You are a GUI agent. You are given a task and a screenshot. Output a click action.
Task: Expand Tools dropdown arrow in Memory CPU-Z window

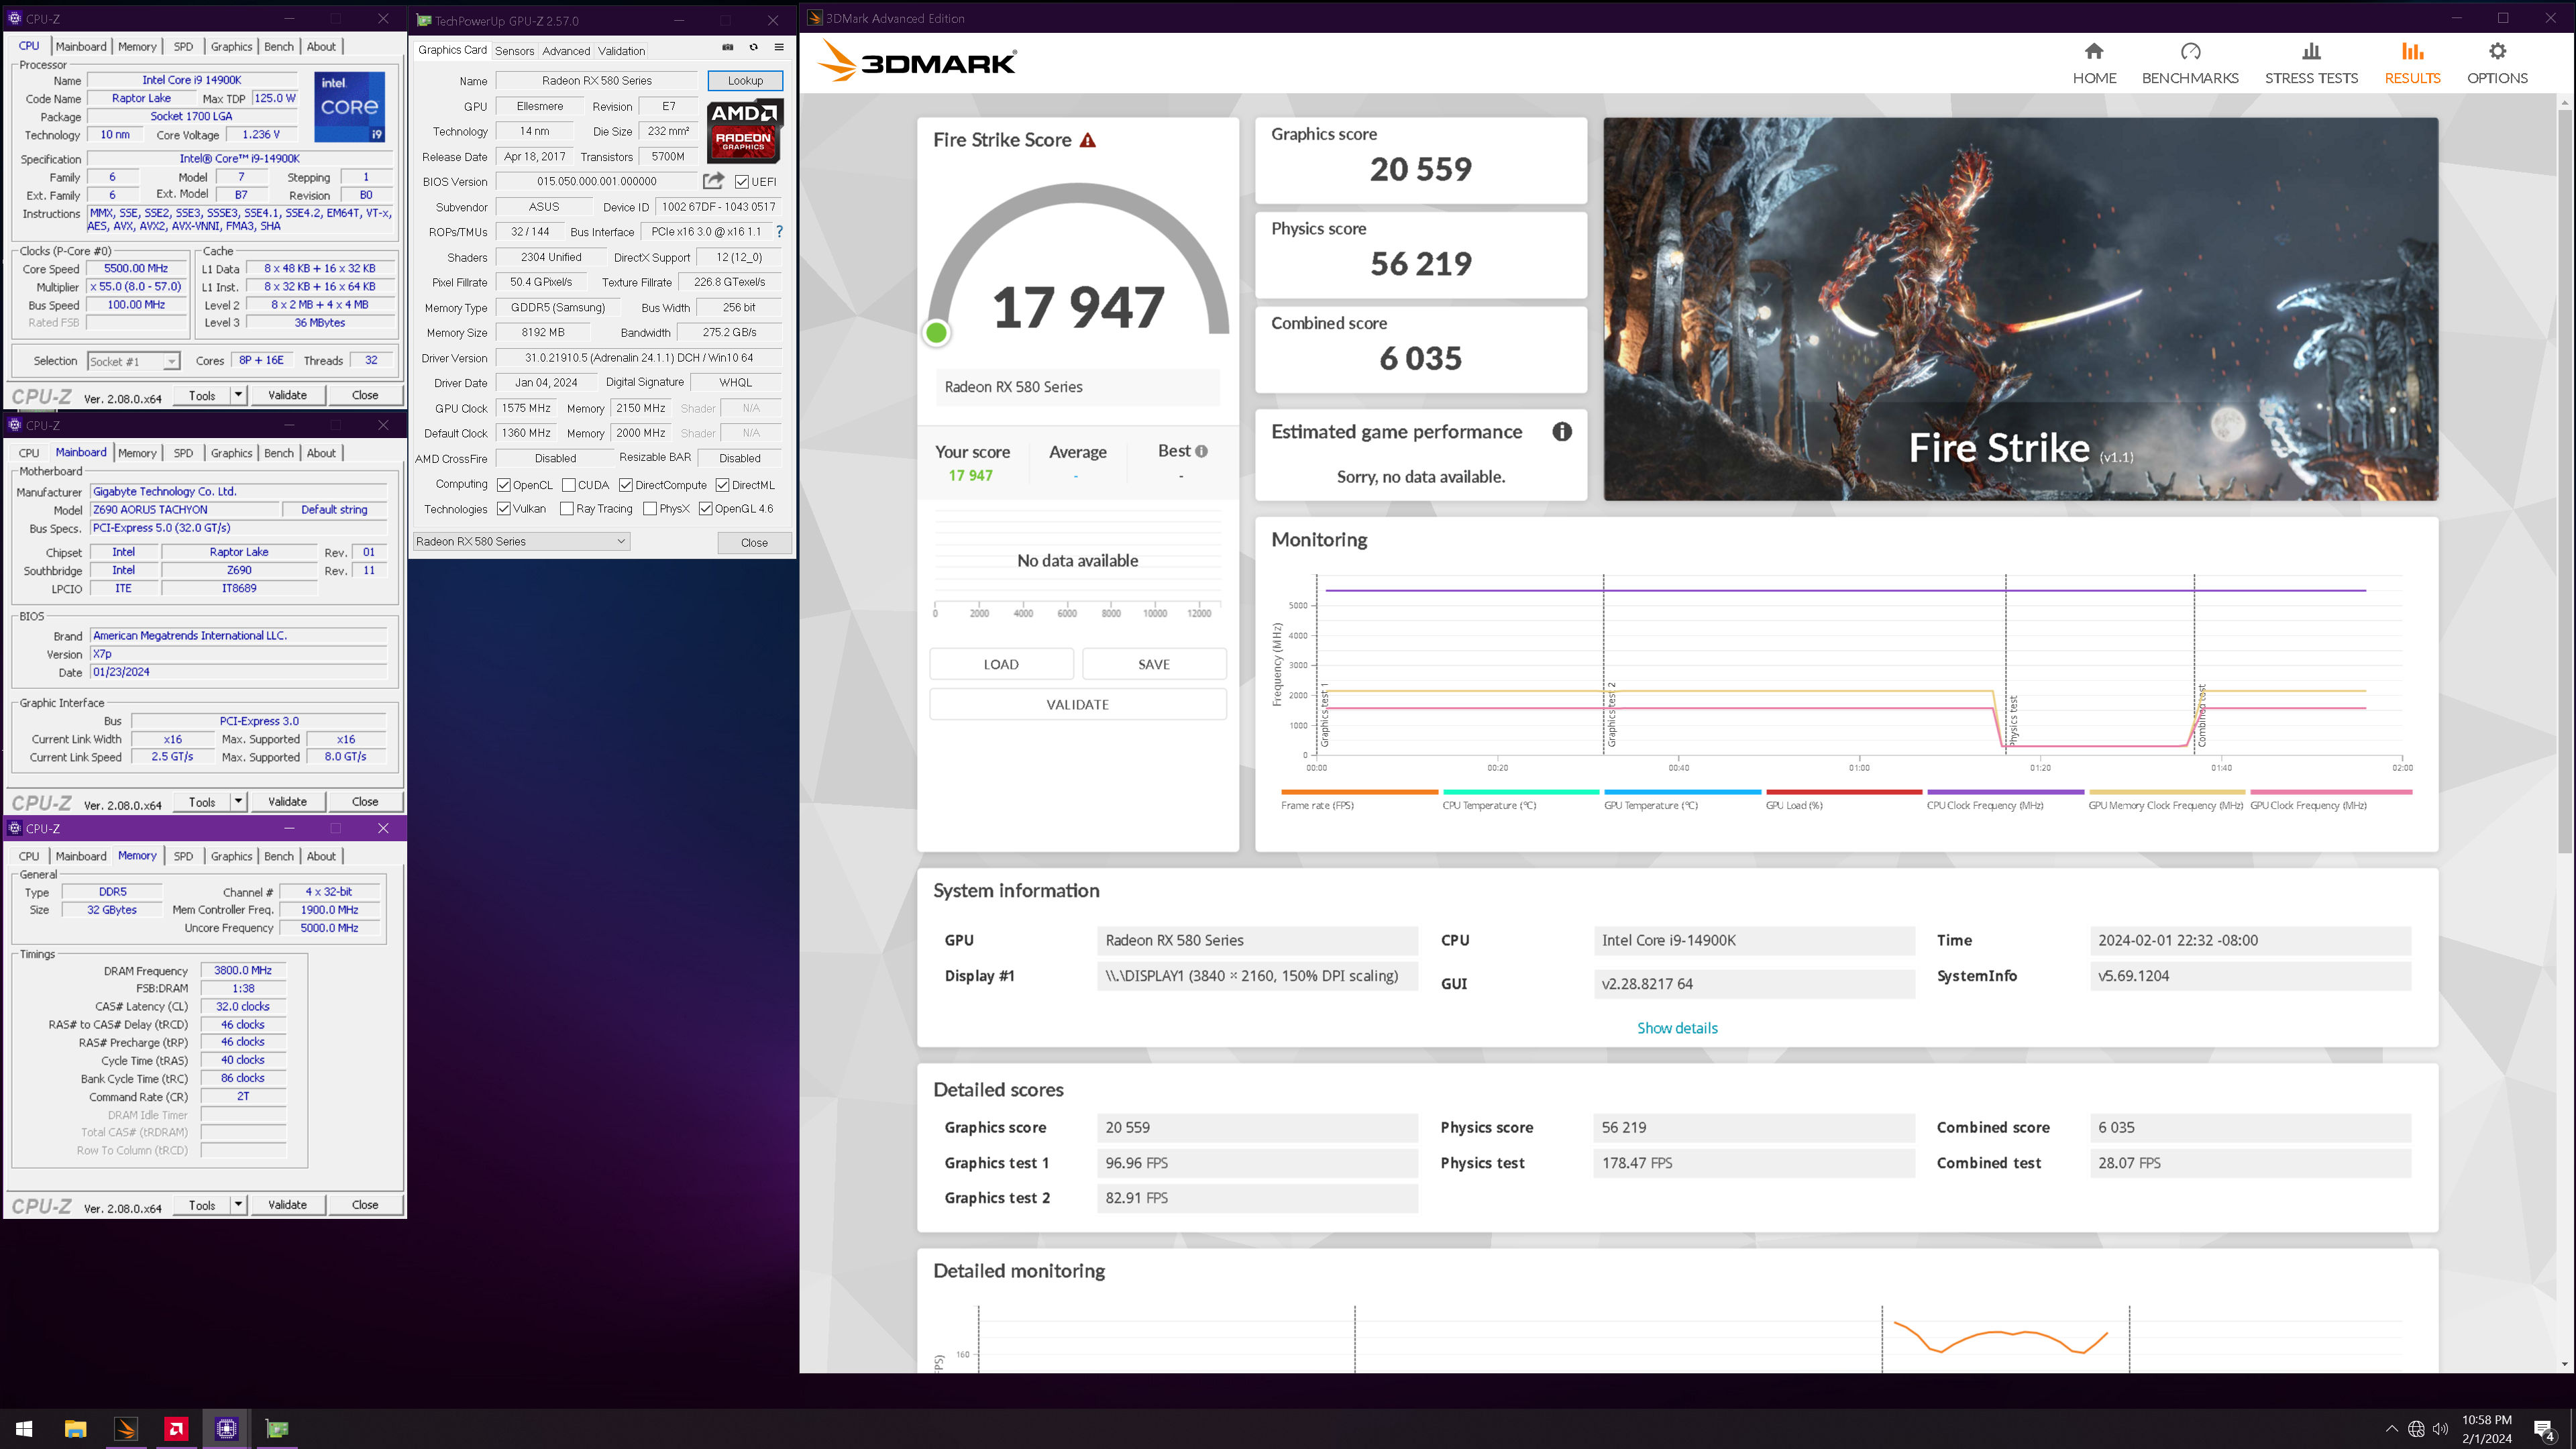point(238,1205)
